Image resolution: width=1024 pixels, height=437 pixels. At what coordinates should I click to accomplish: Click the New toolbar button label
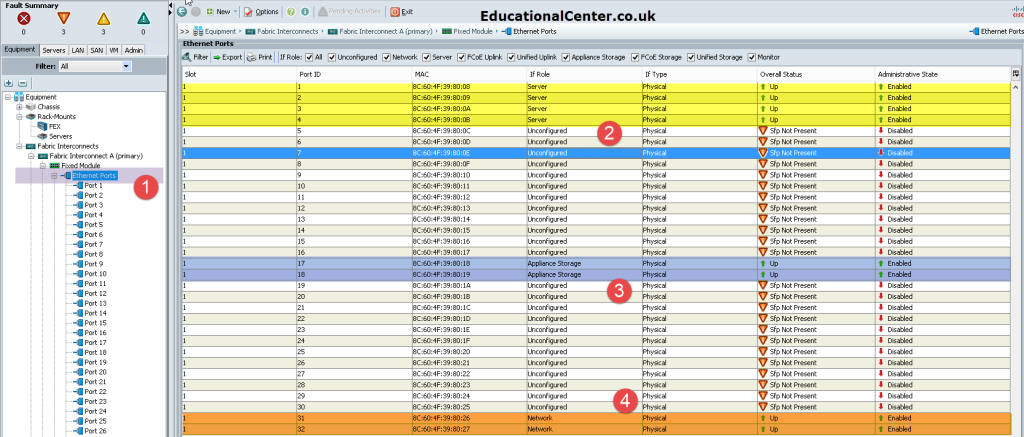pos(223,12)
